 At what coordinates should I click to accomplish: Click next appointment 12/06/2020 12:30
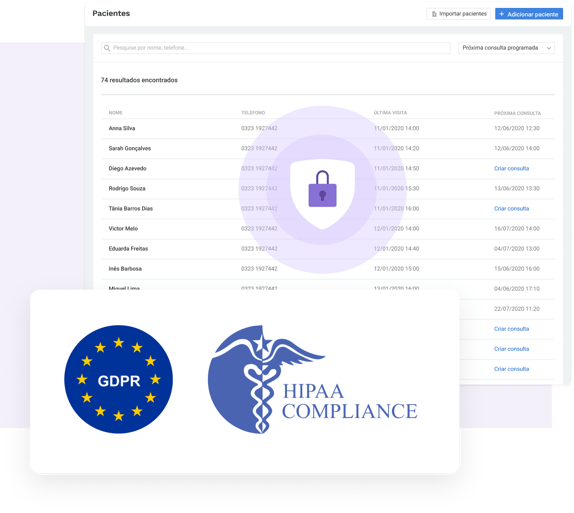pos(517,128)
